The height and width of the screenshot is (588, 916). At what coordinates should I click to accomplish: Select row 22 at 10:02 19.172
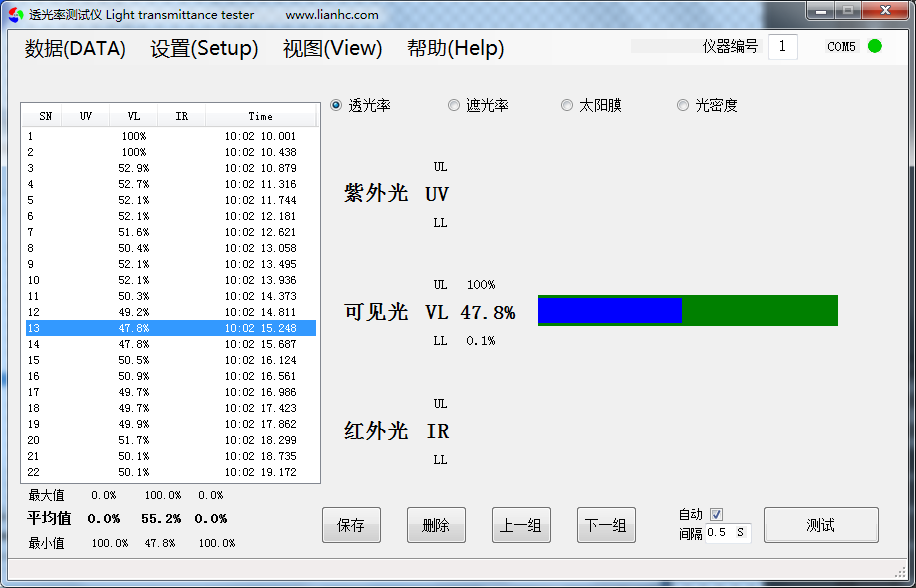(x=171, y=472)
